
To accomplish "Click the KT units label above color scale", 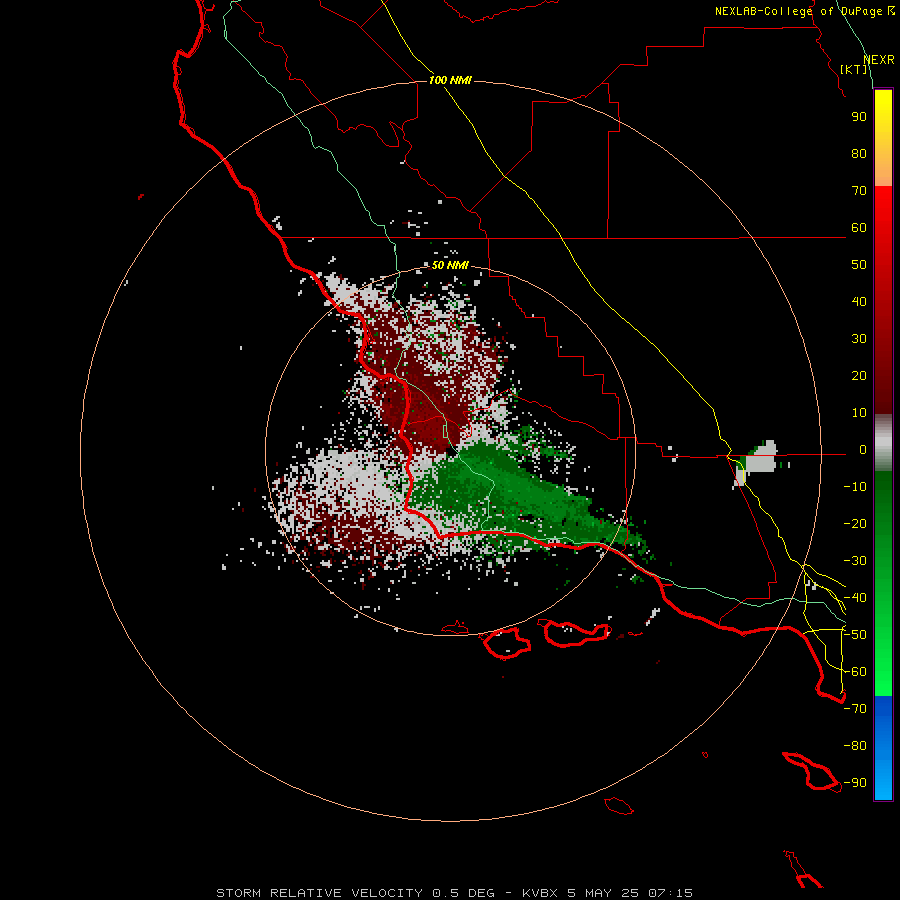I will pyautogui.click(x=854, y=69).
